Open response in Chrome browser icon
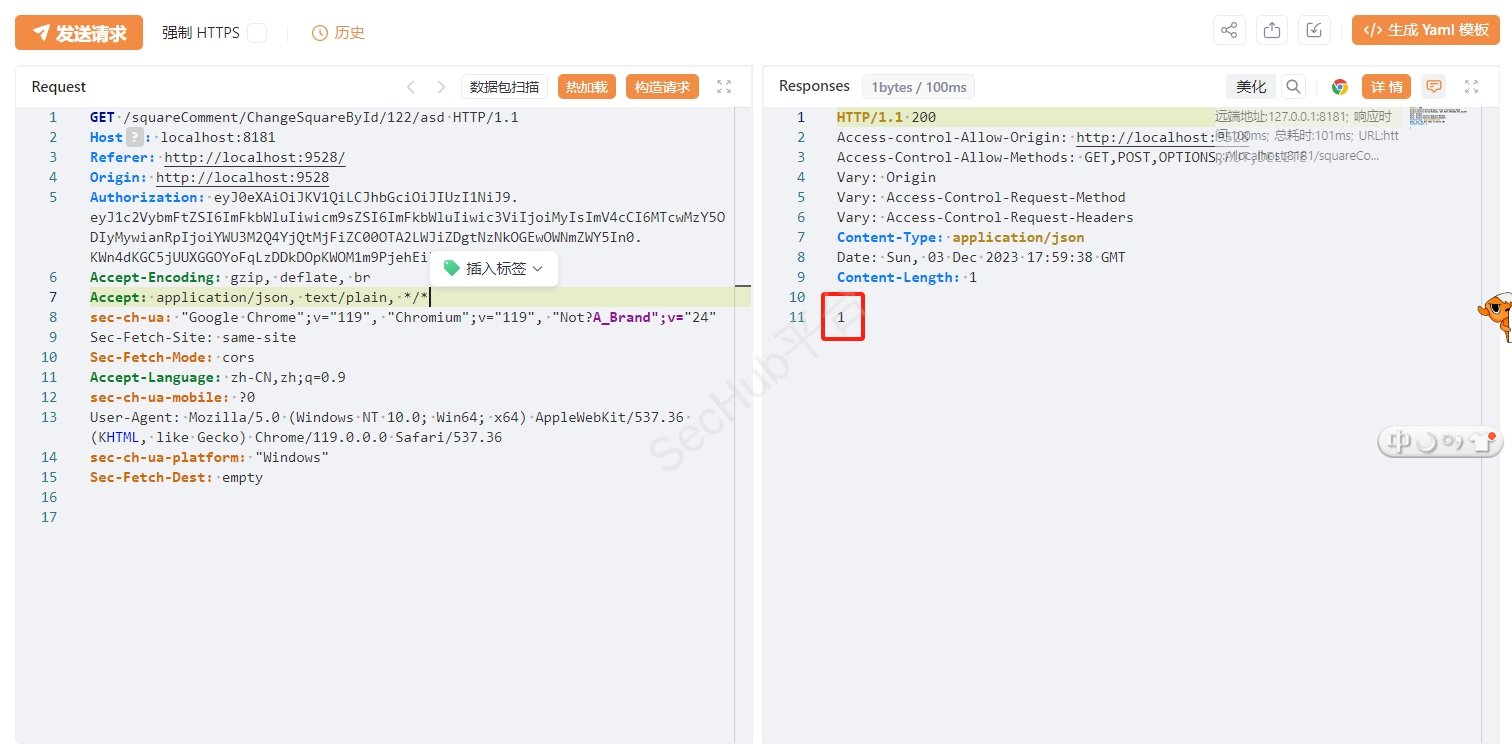 (1339, 87)
